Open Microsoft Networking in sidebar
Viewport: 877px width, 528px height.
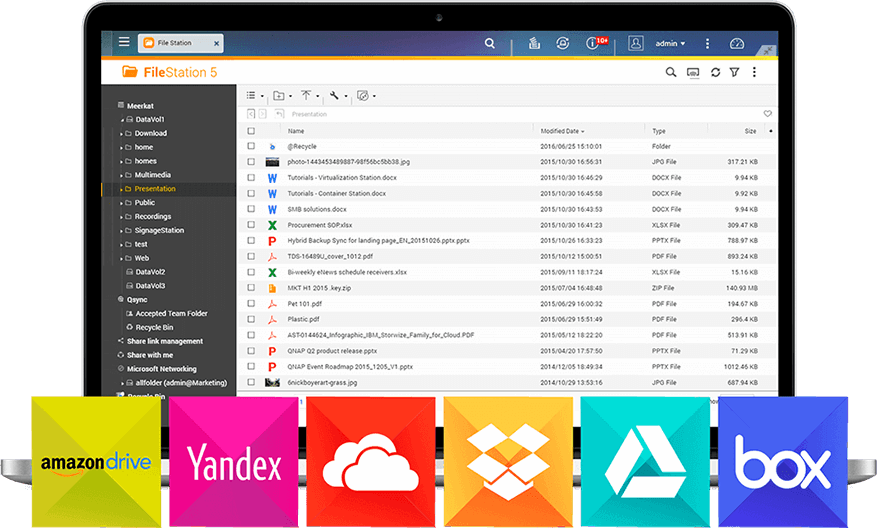point(161,369)
